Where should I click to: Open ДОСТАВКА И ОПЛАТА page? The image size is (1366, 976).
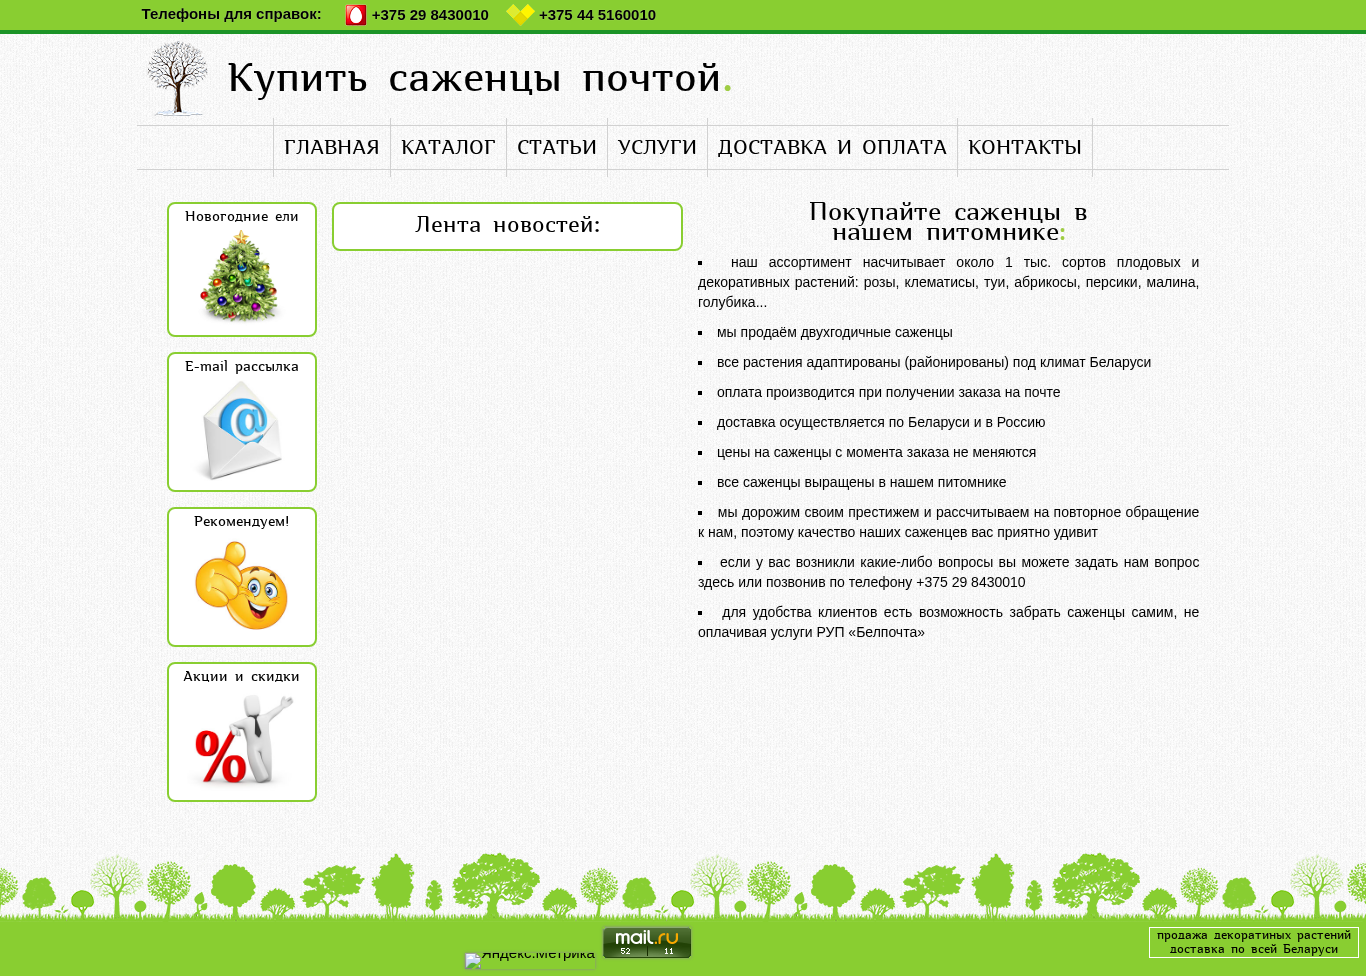tap(832, 147)
